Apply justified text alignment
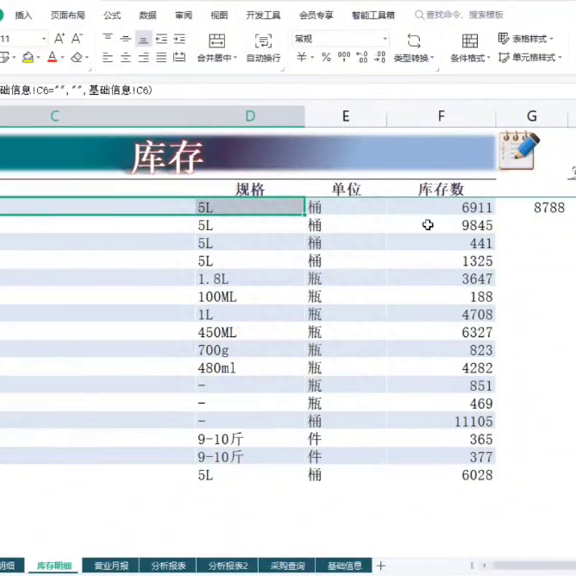Image resolution: width=576 pixels, height=576 pixels. (161, 57)
